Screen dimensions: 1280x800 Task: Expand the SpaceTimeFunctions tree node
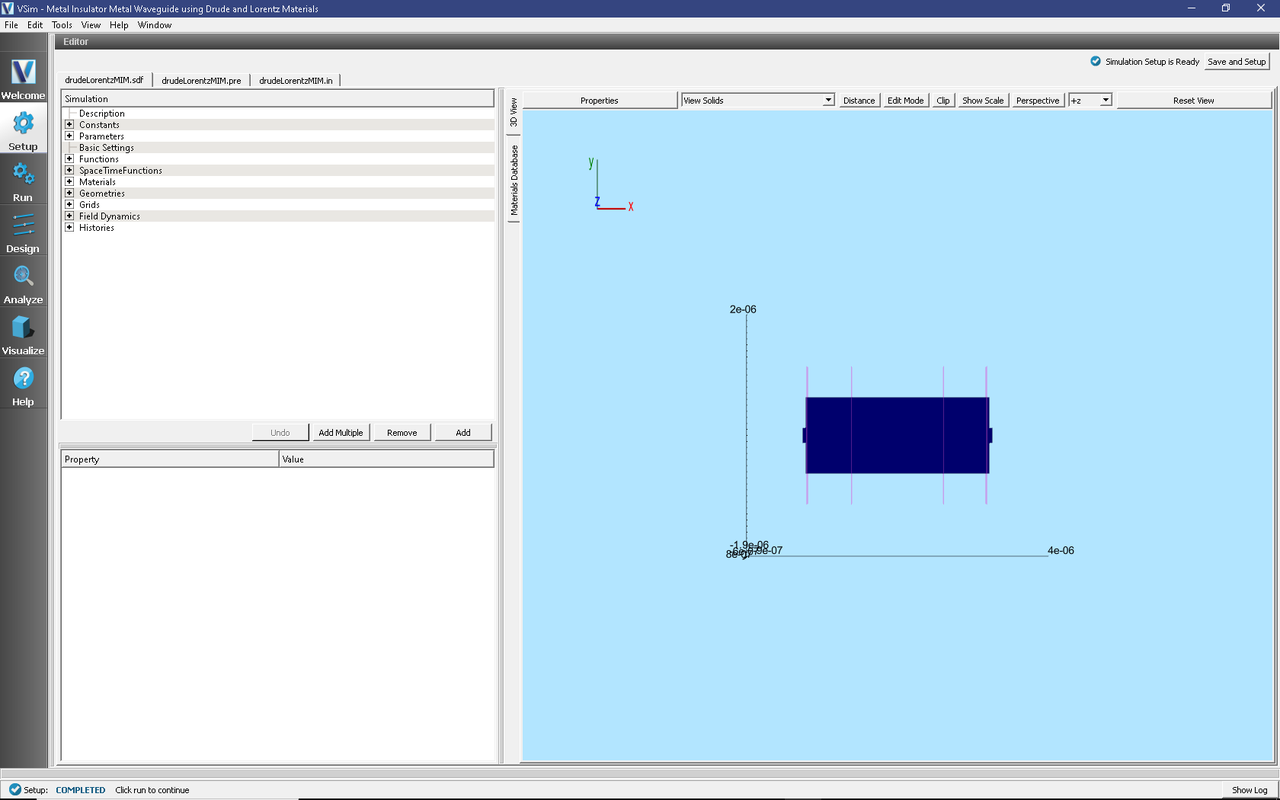69,170
